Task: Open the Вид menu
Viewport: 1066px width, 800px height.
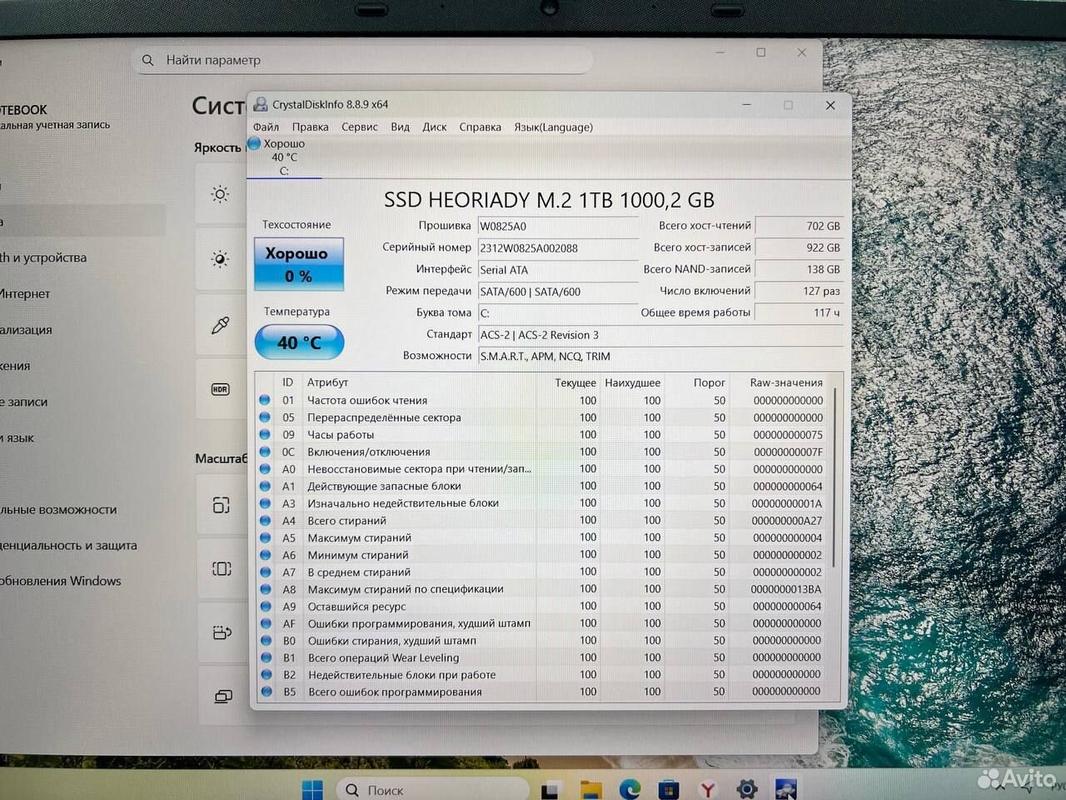Action: tap(400, 127)
